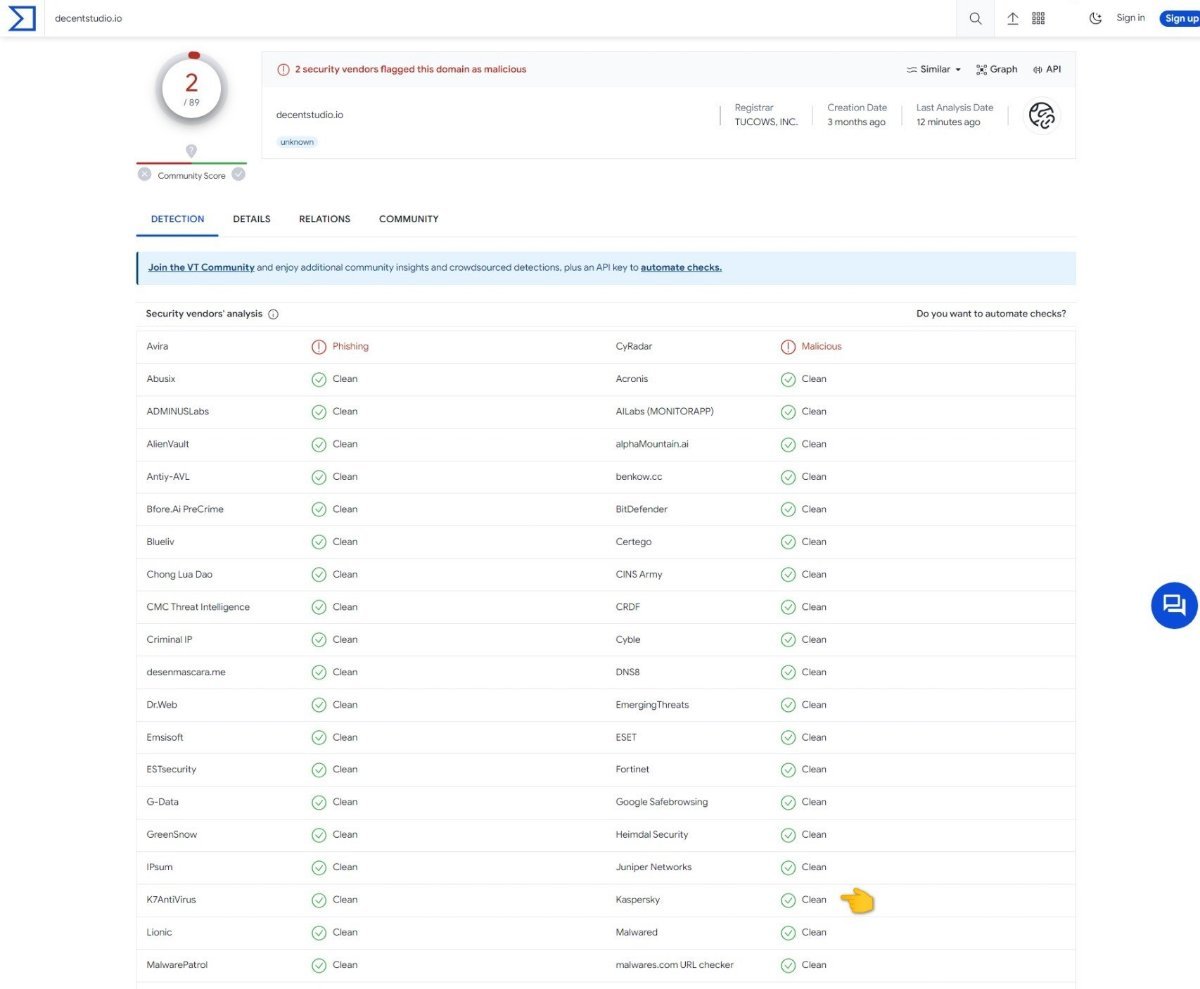Screen dimensions: 1200x989
Task: Click the red X community score vote icon
Action: (x=145, y=174)
